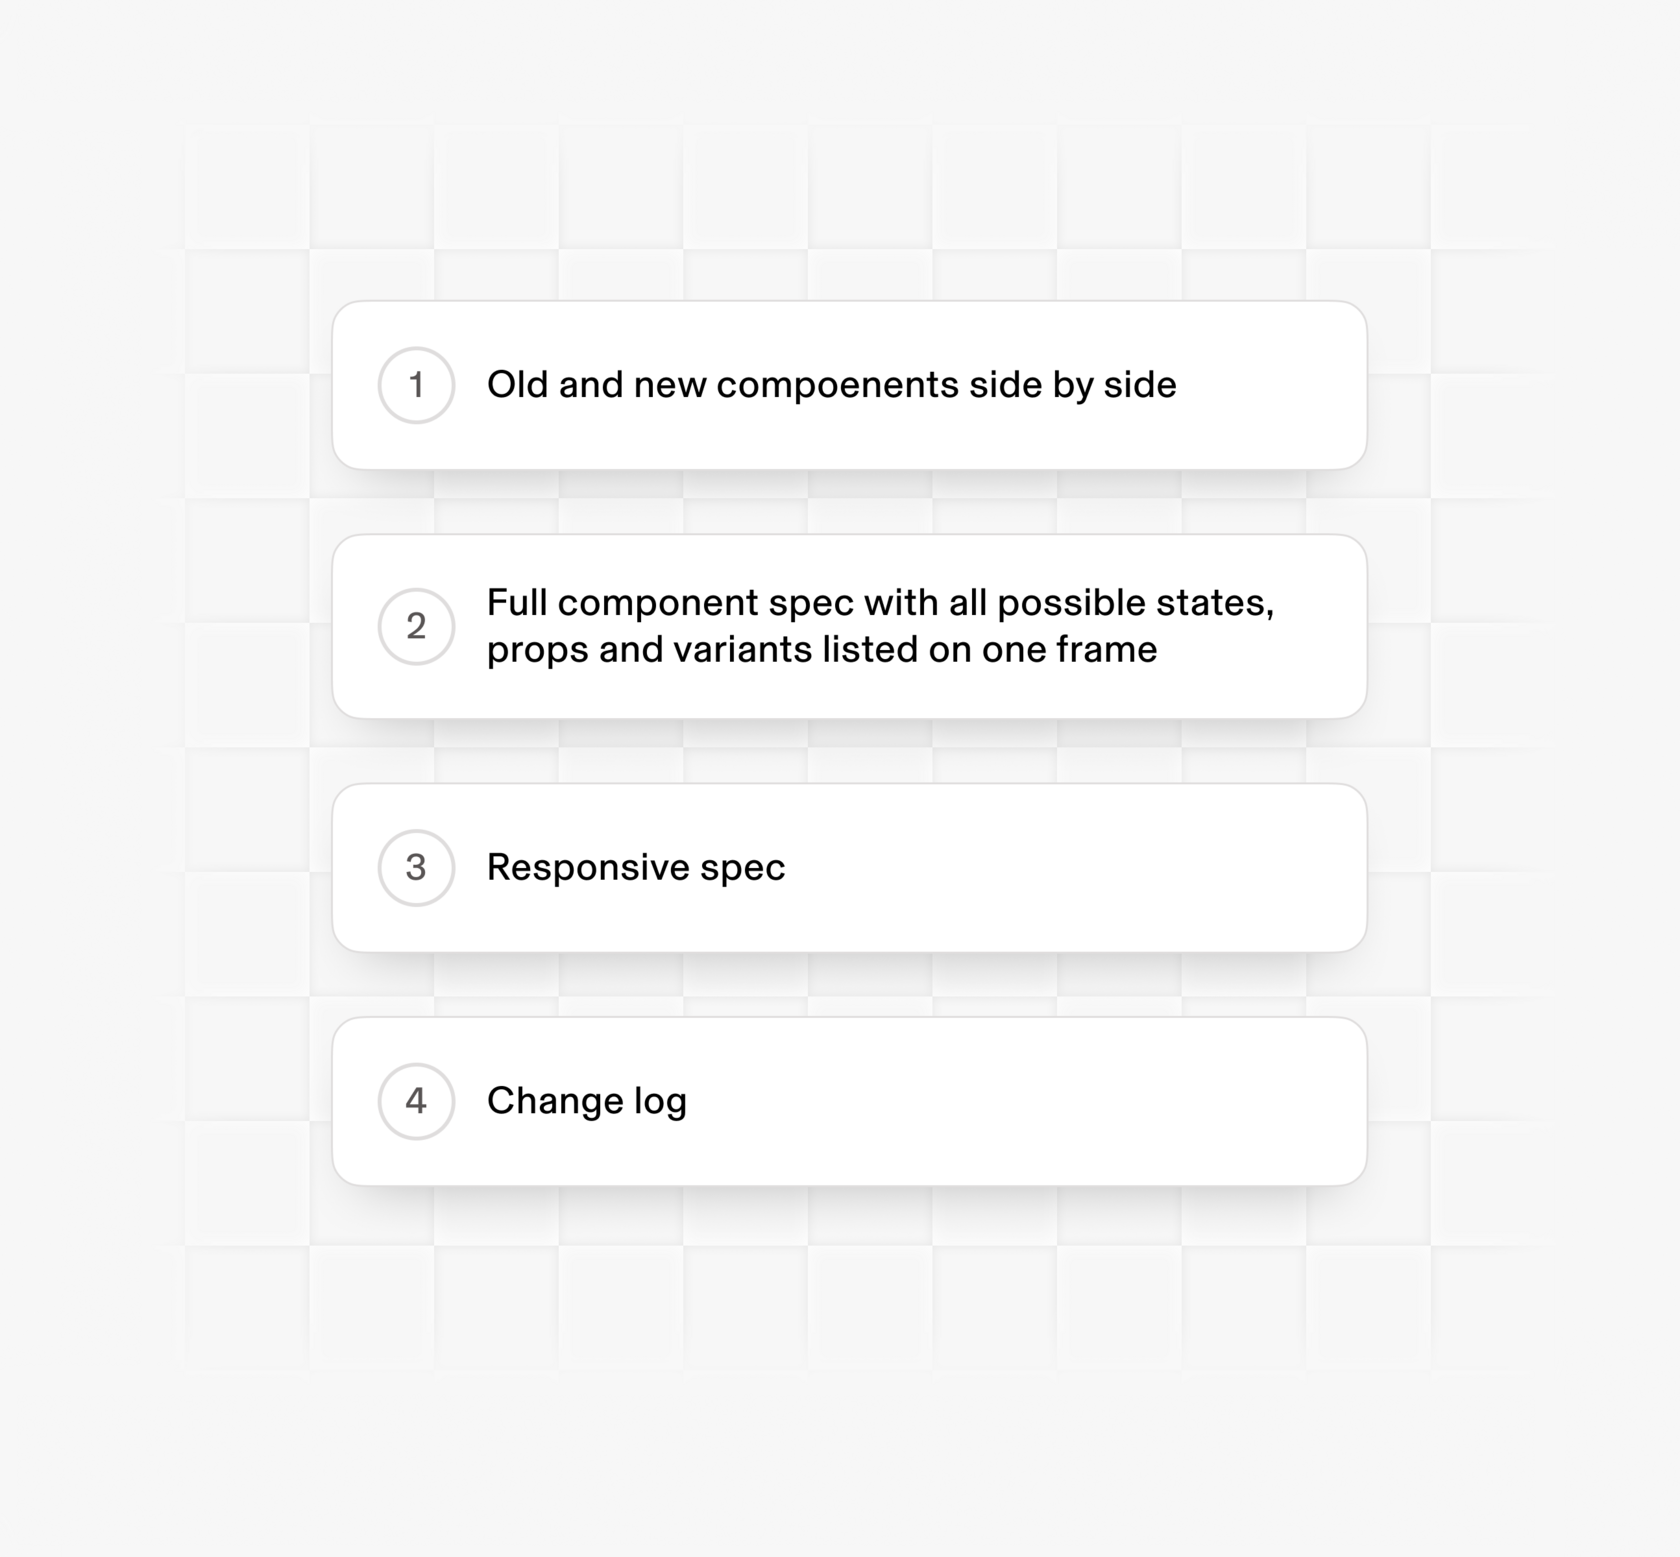
Task: Click checkered background above the first card
Action: [850, 210]
